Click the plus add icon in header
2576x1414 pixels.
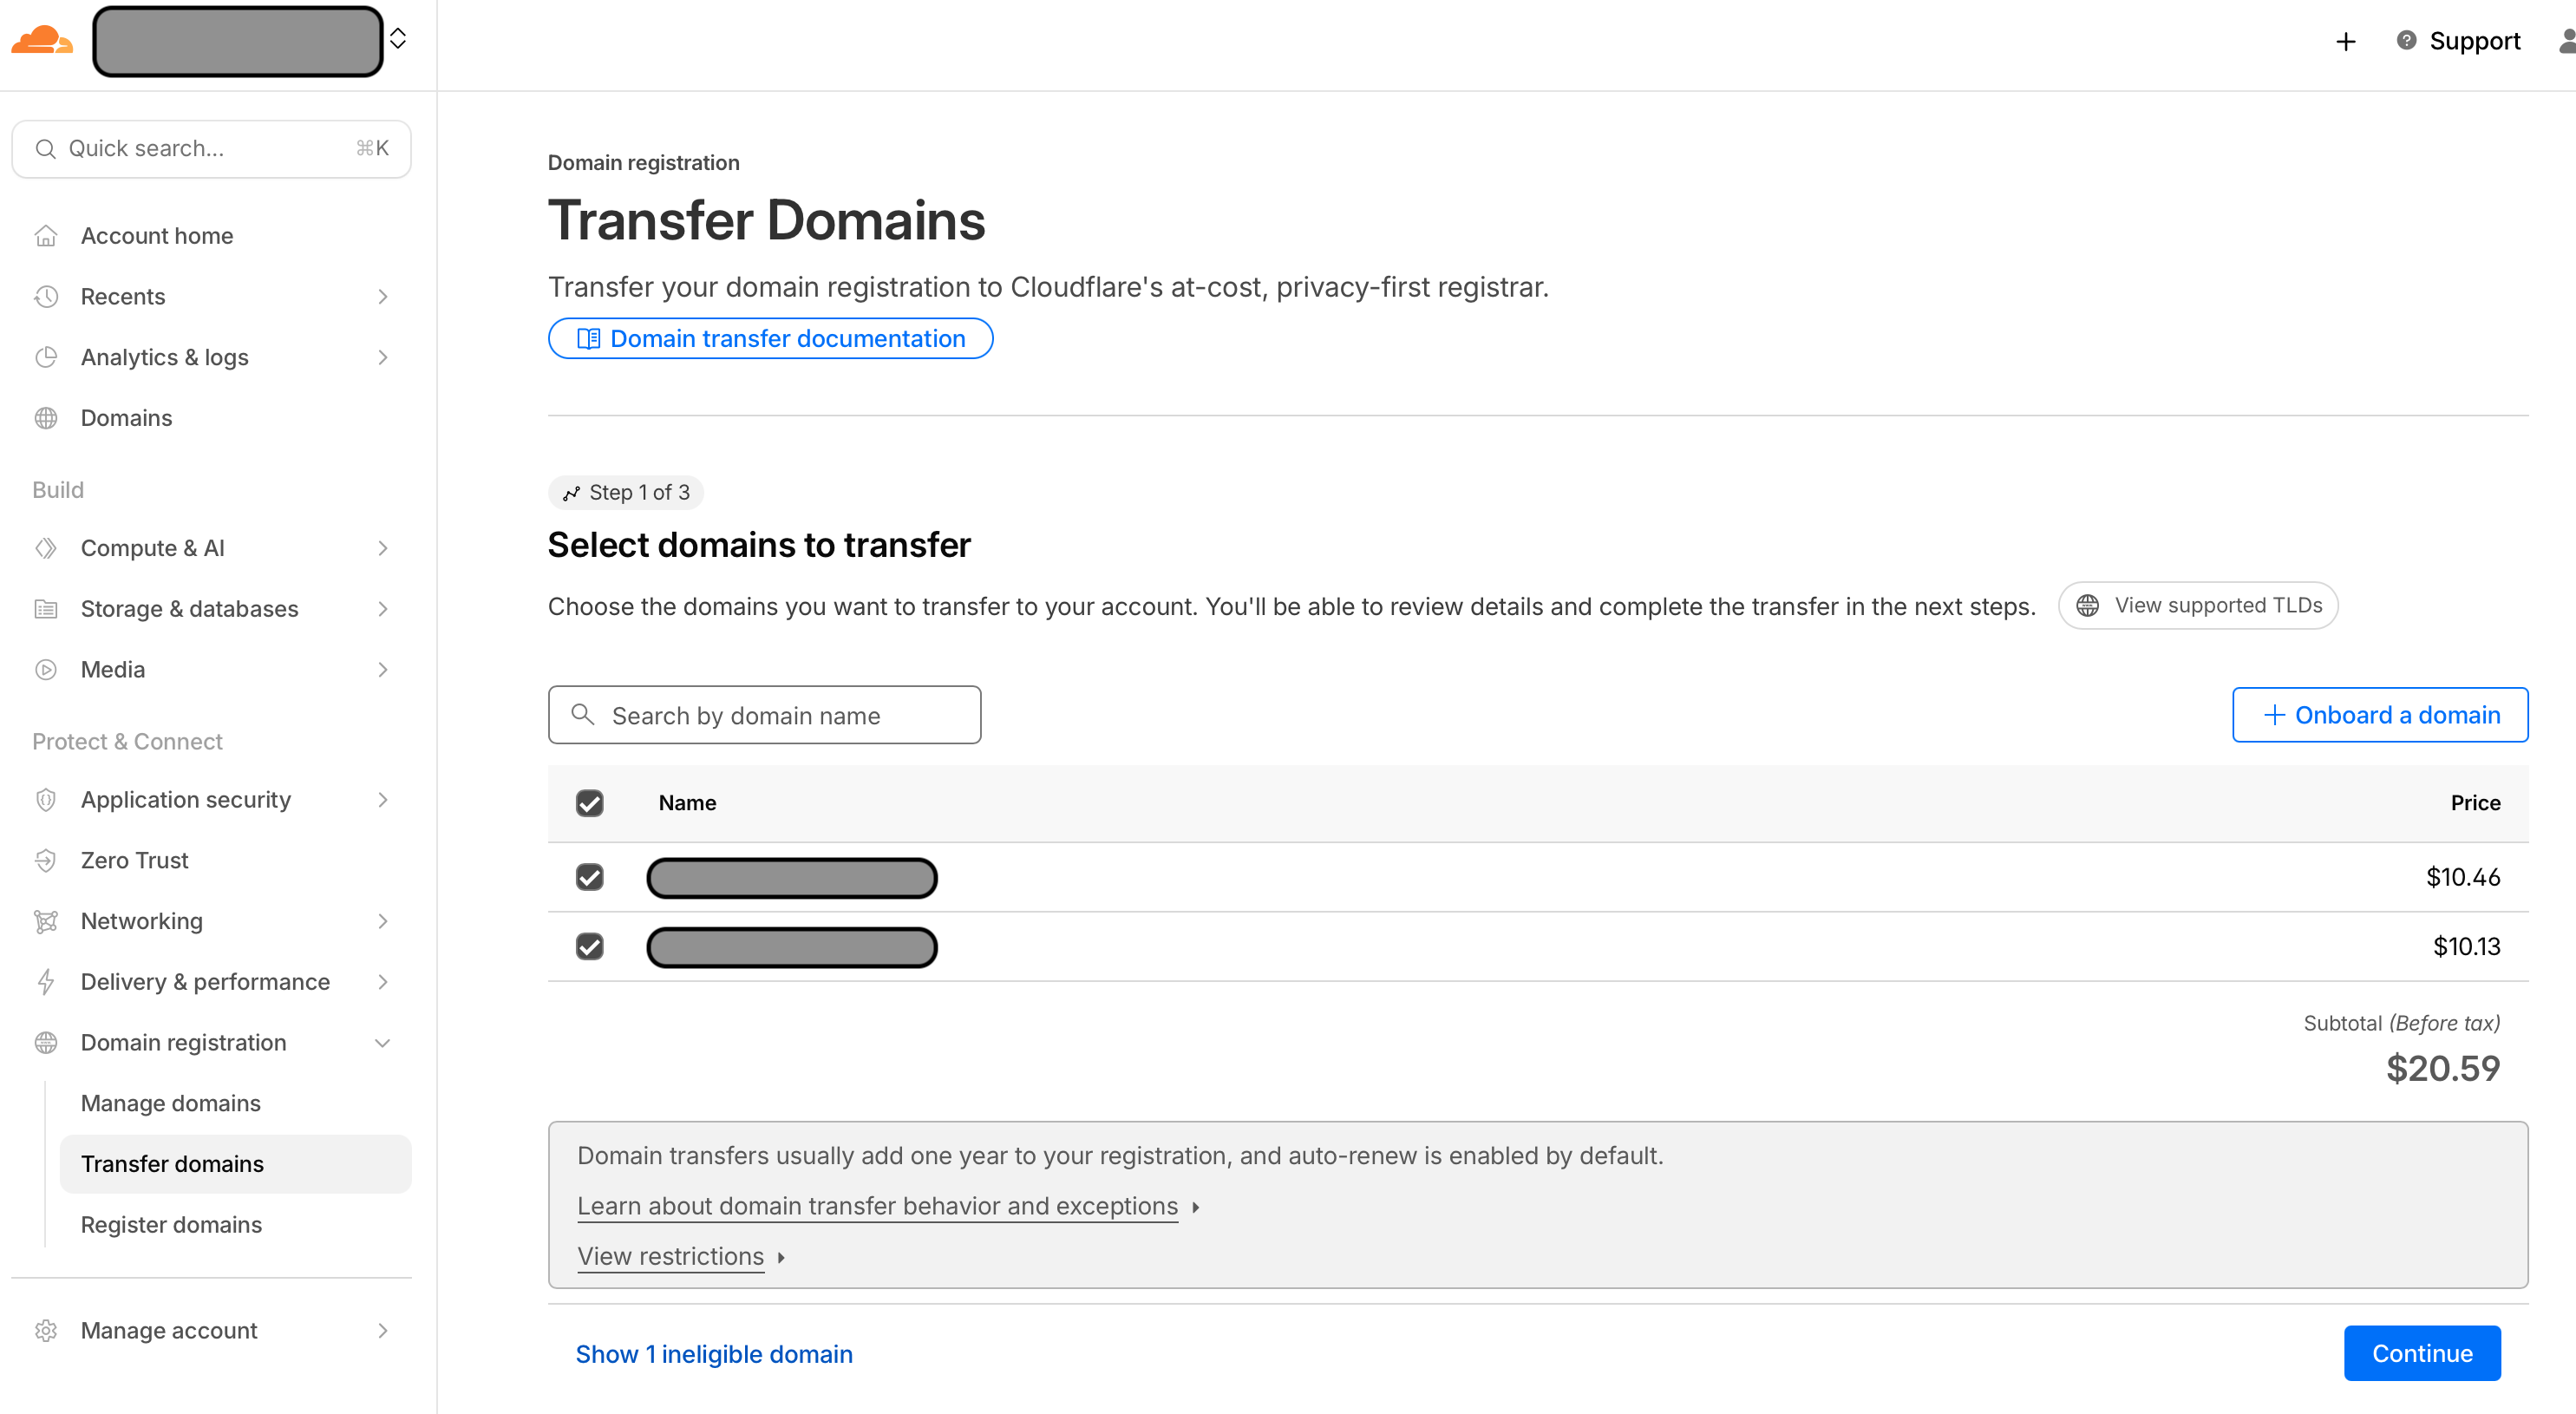2345,41
